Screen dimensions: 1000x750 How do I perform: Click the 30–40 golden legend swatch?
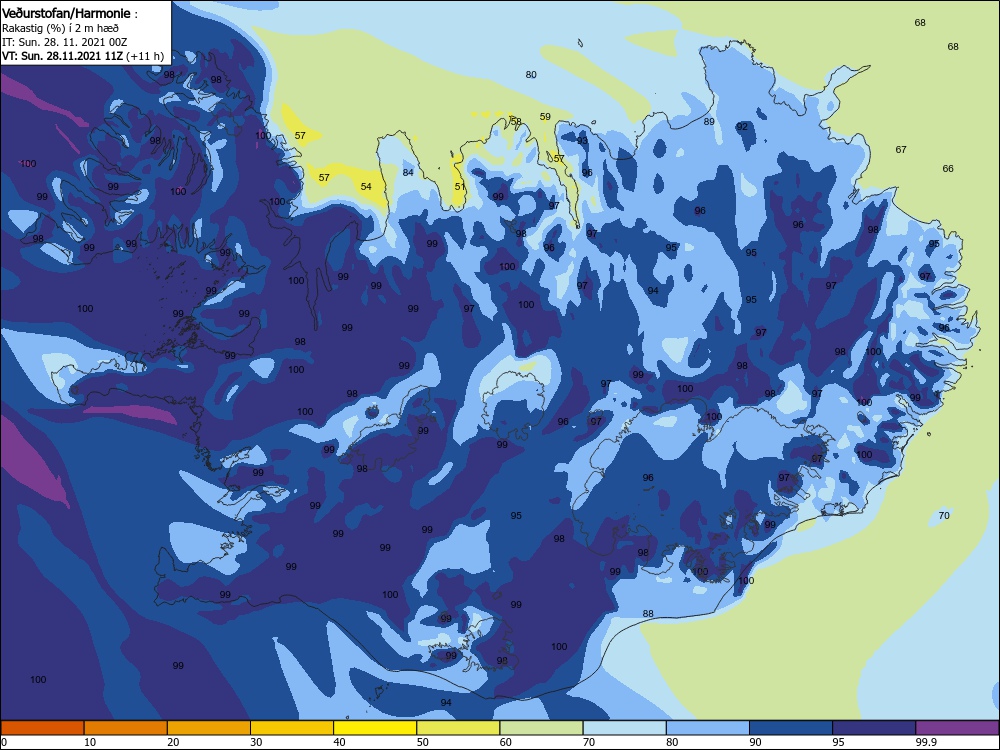click(x=292, y=728)
